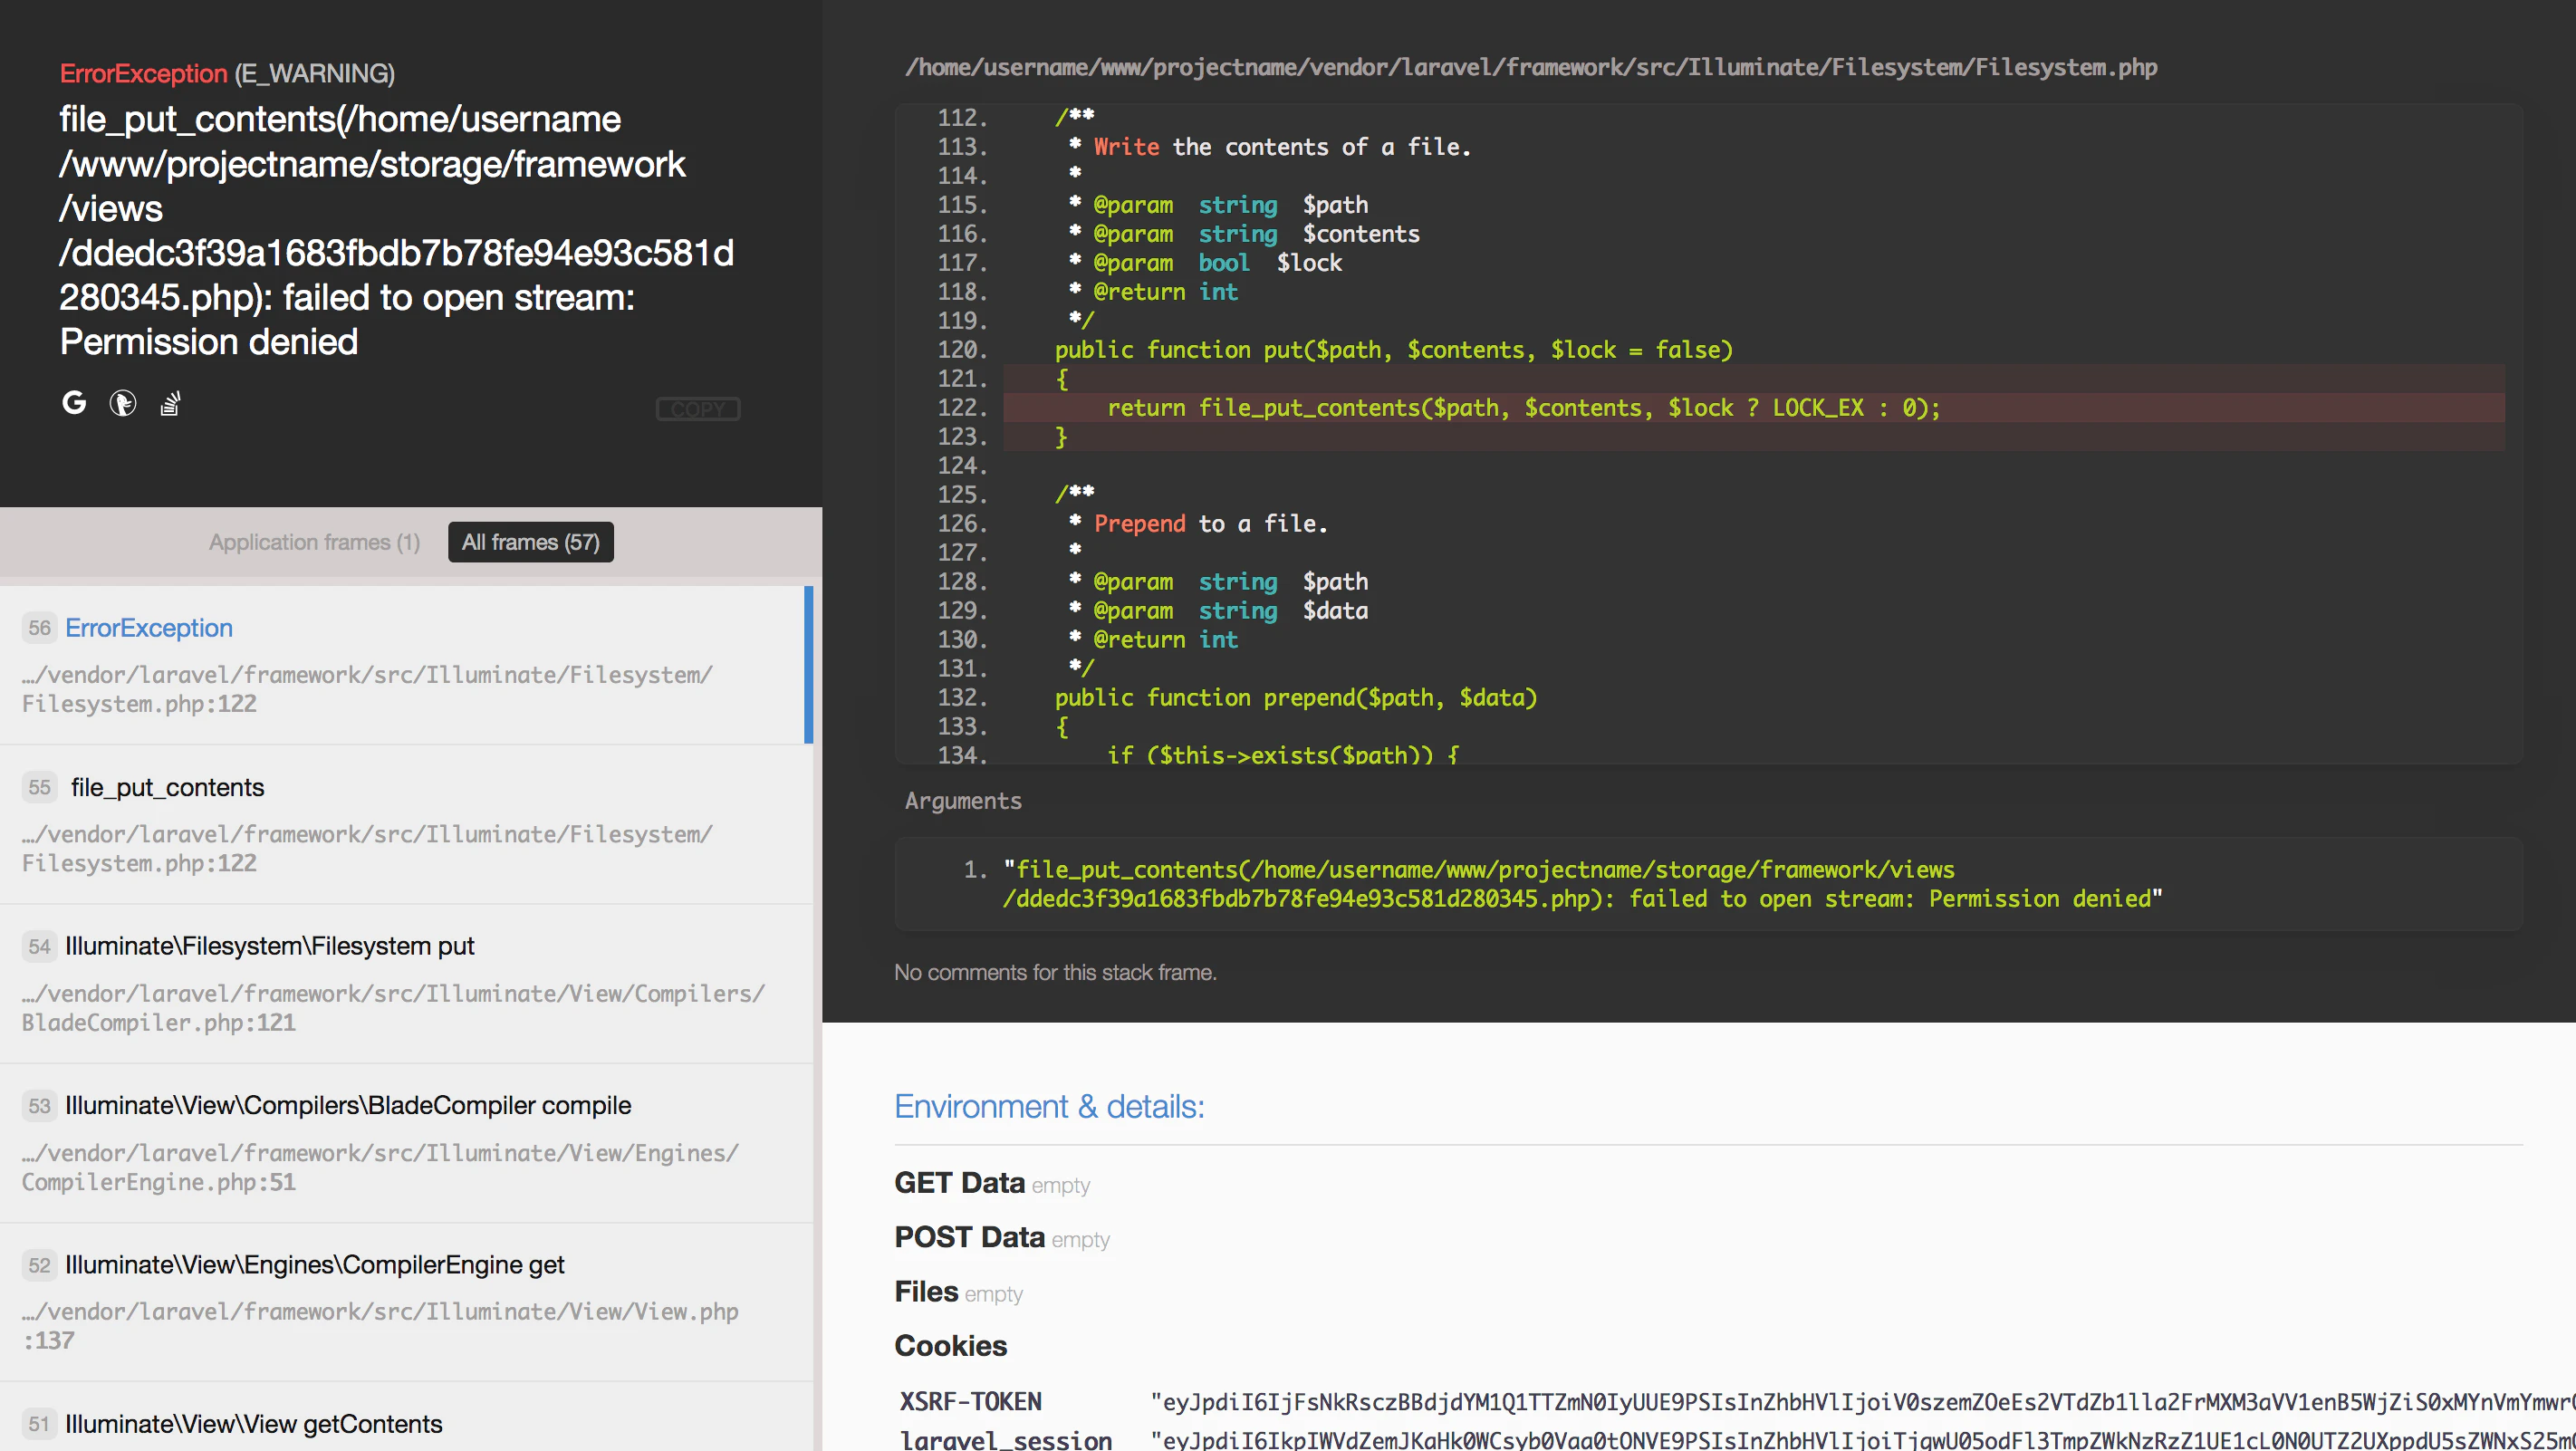Select stack frame 55 file_put_contents

406,825
